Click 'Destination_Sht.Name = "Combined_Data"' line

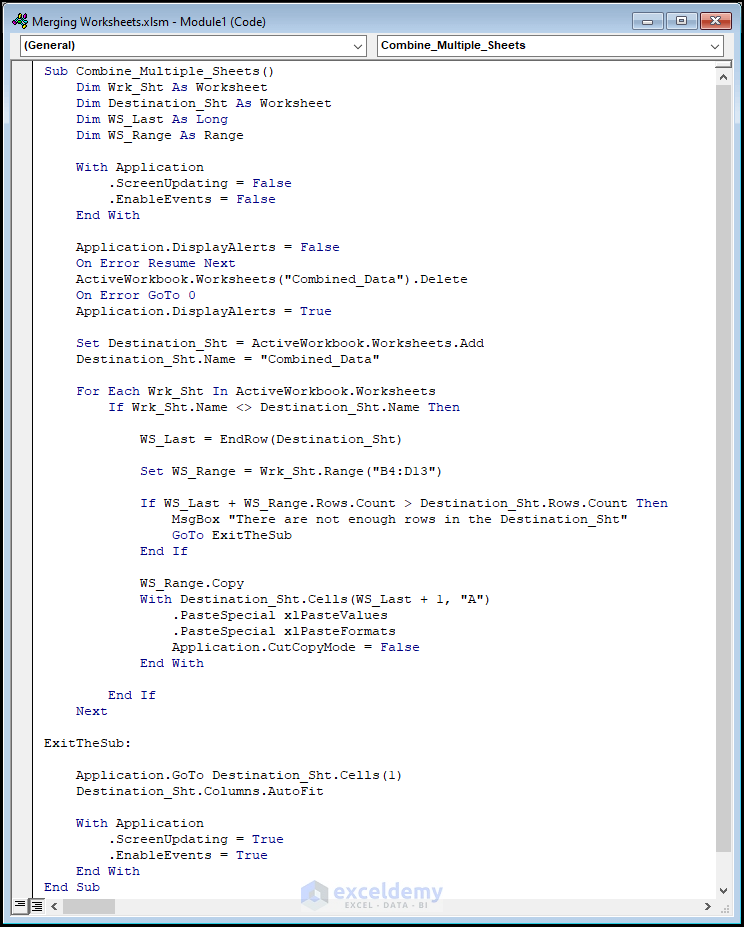228,358
